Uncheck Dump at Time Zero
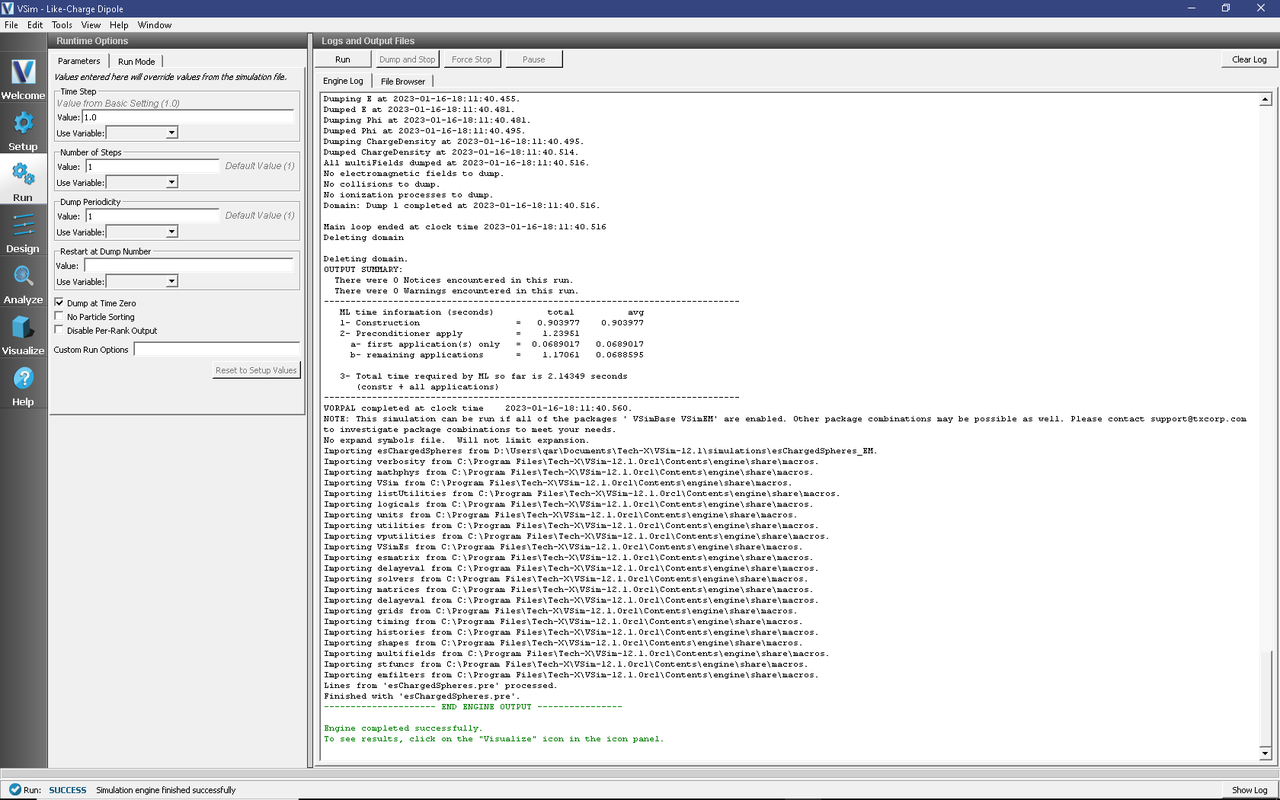The height and width of the screenshot is (800, 1280). (x=59, y=303)
